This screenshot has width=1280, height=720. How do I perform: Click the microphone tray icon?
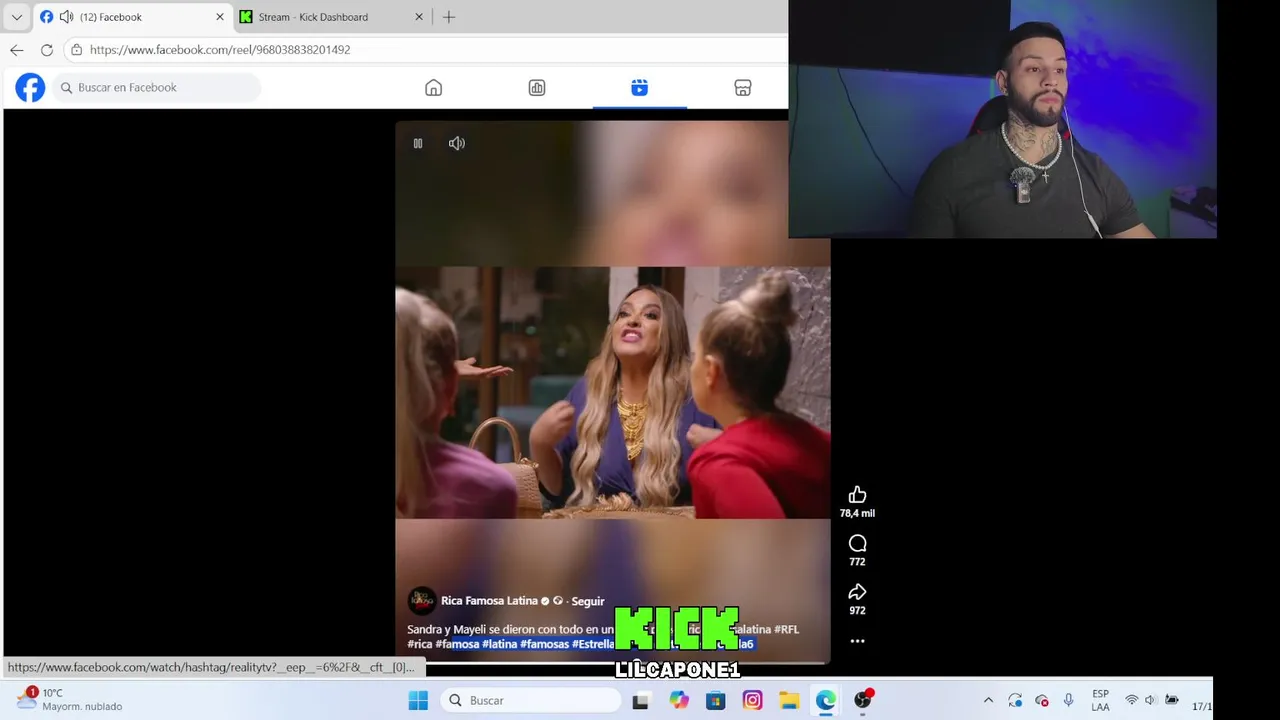click(1068, 701)
